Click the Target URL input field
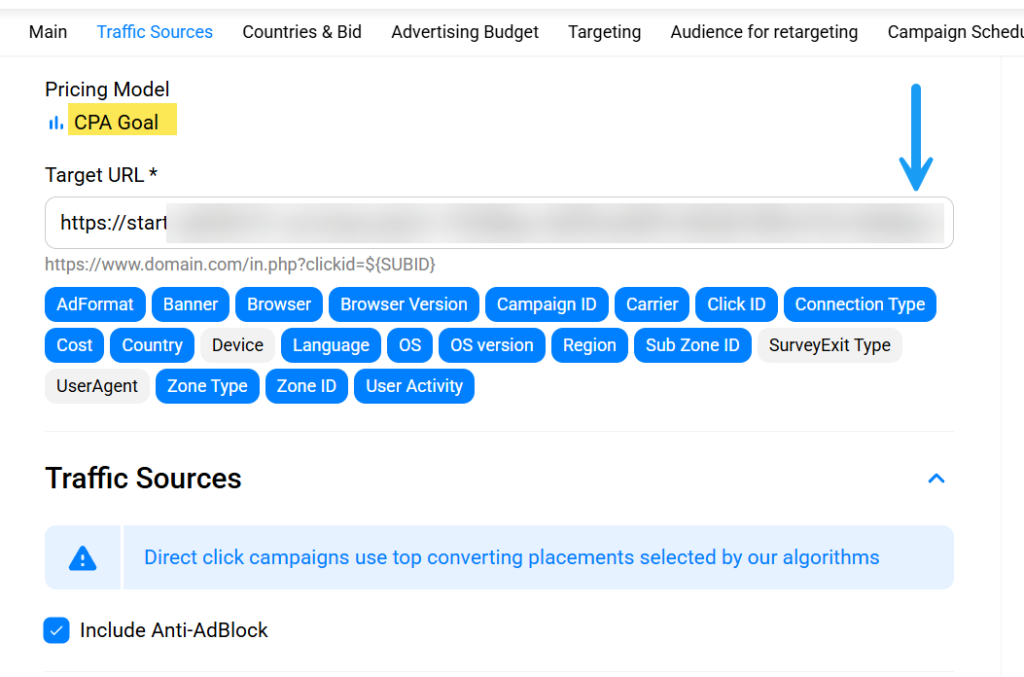 pyautogui.click(x=499, y=222)
